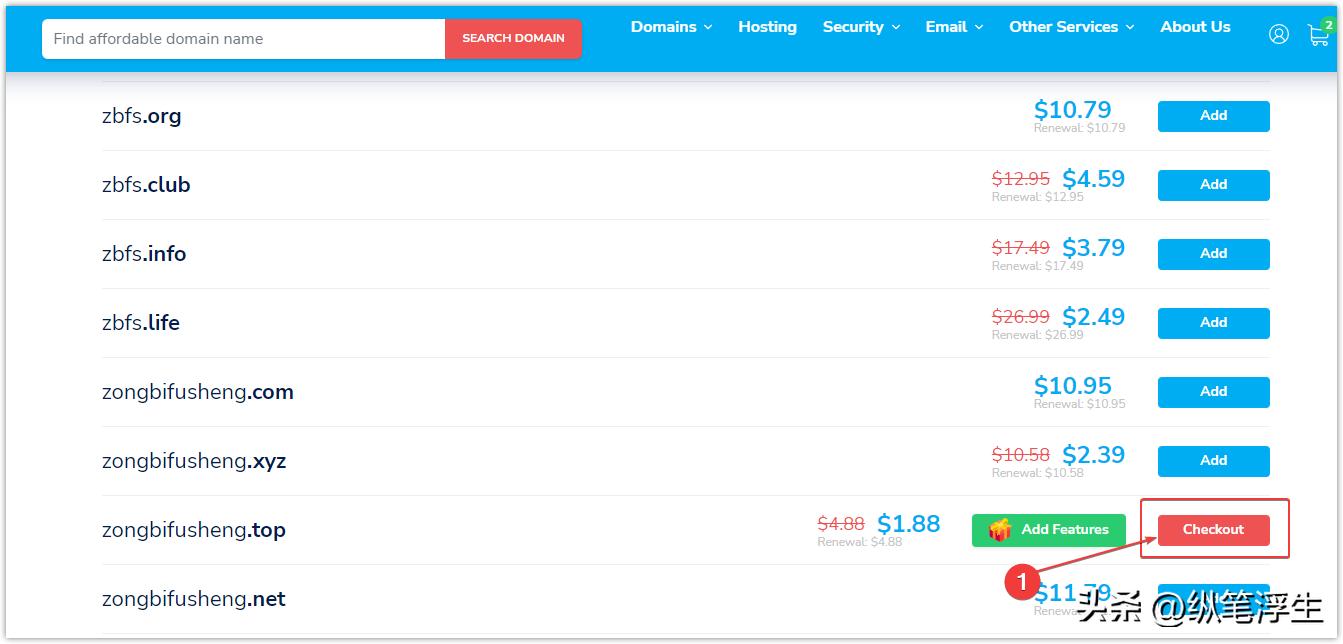Go to the Hosting menu item
This screenshot has width=1343, height=644.
(767, 27)
